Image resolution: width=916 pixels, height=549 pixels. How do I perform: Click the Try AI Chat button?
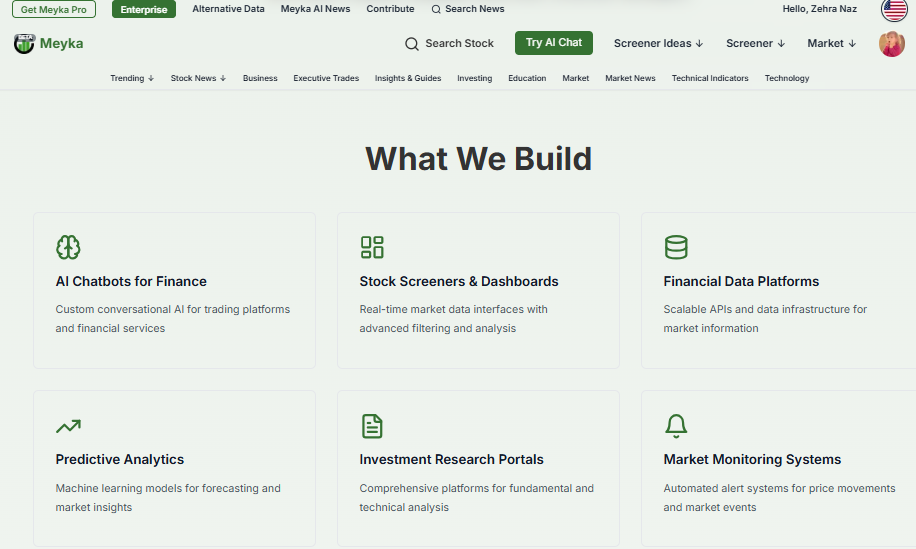[553, 43]
